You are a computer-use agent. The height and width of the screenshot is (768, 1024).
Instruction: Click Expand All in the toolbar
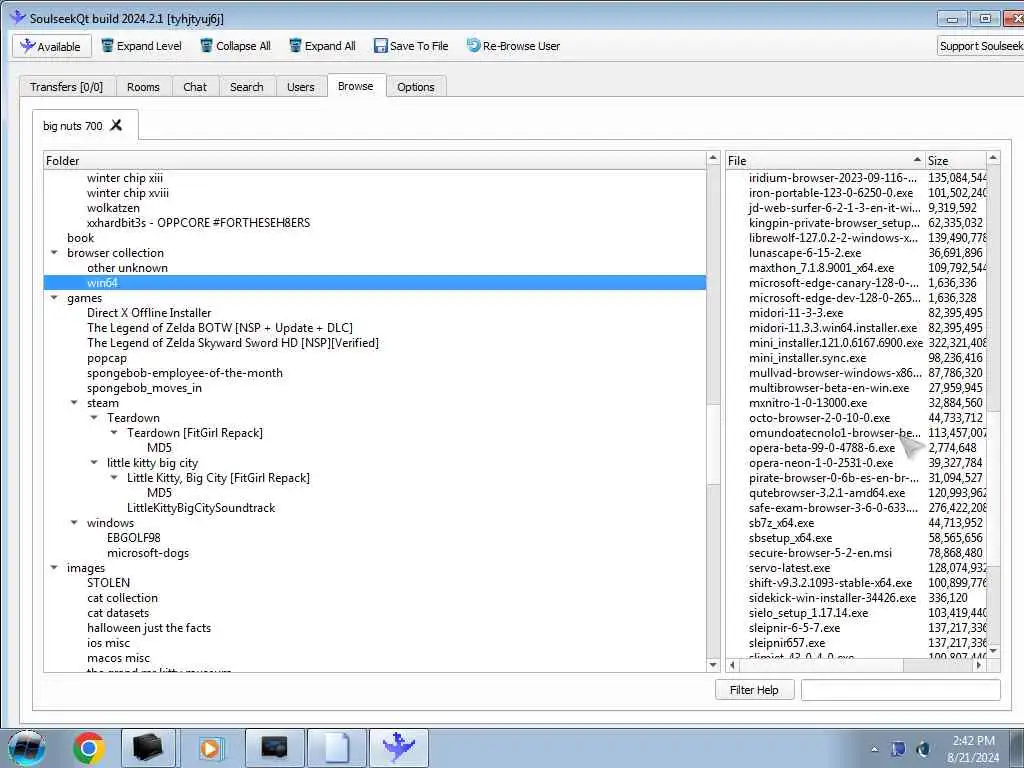[x=322, y=46]
